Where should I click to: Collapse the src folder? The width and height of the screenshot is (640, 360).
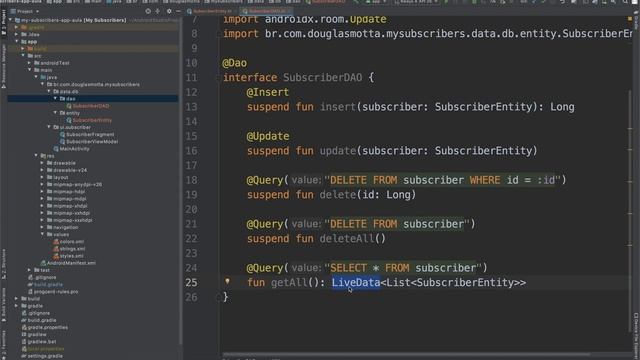(24, 56)
